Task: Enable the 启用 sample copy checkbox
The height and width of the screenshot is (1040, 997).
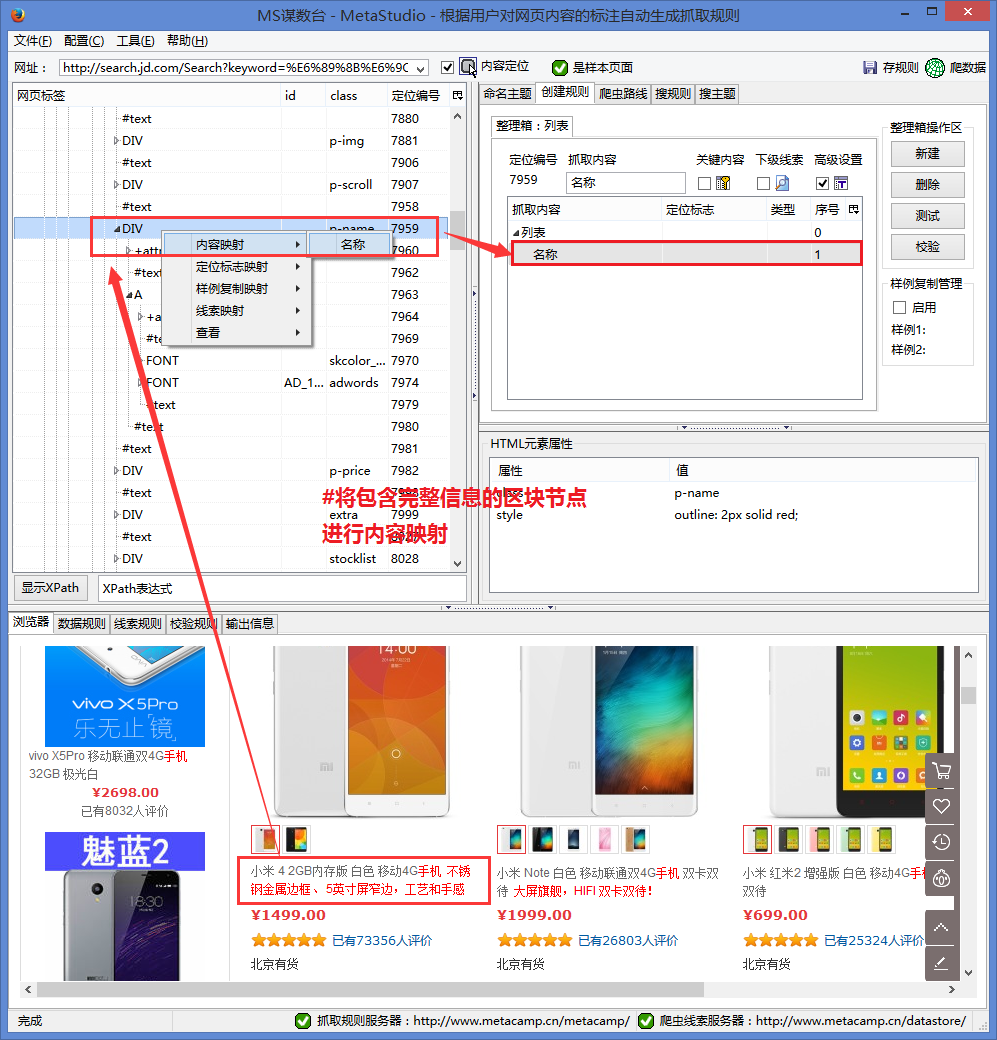Action: point(899,307)
